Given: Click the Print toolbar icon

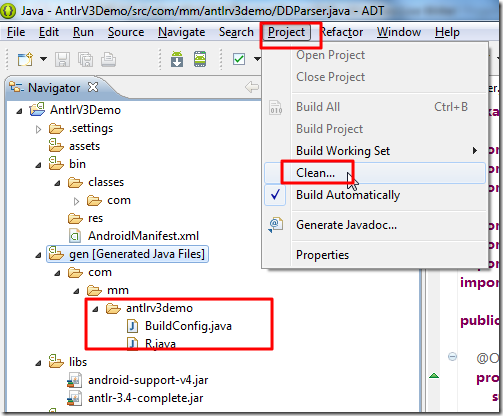Looking at the screenshot, I should pos(109,60).
